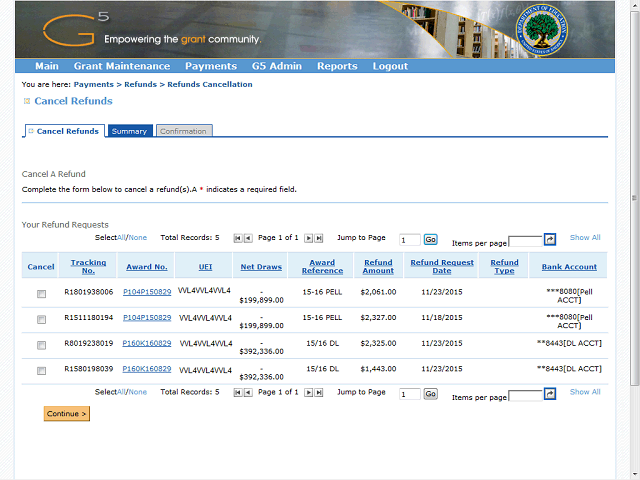
Task: Check the cancel box for refund R1511180194
Action: tap(41, 320)
